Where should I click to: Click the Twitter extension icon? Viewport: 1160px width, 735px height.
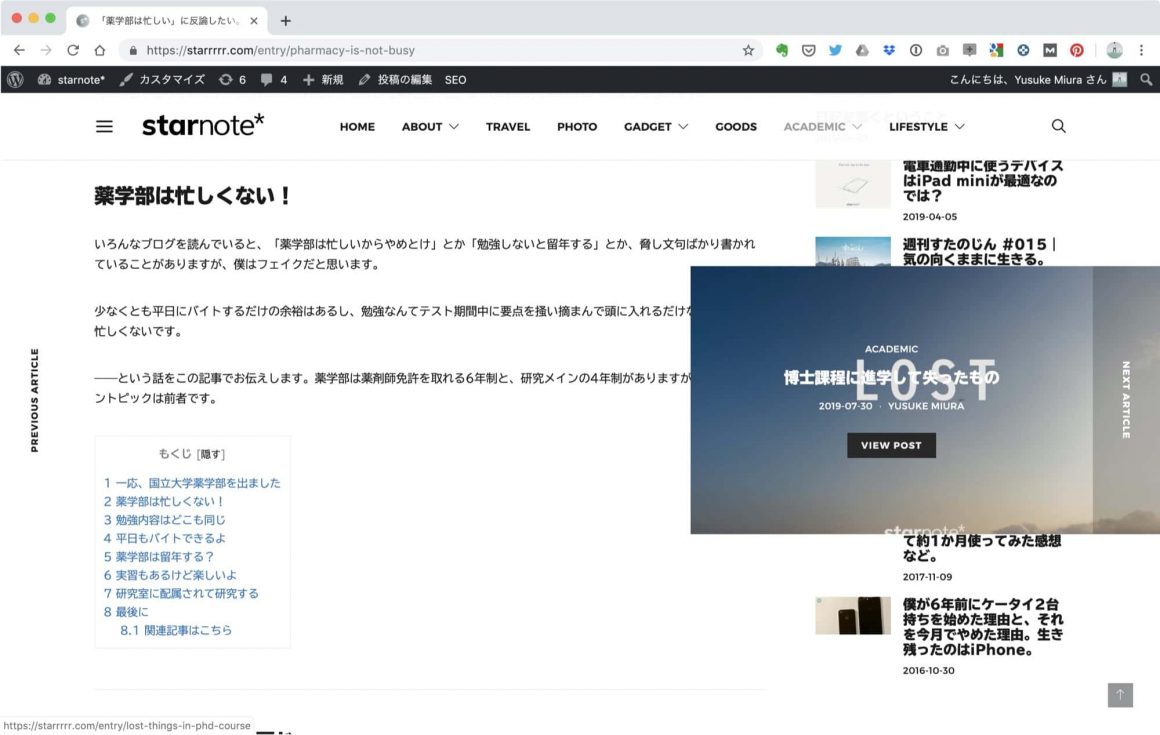pyautogui.click(x=835, y=50)
